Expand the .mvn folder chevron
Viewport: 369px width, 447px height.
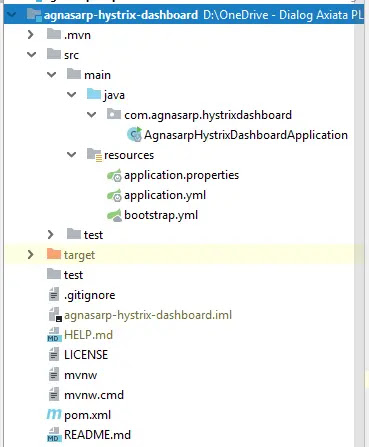[x=31, y=35]
